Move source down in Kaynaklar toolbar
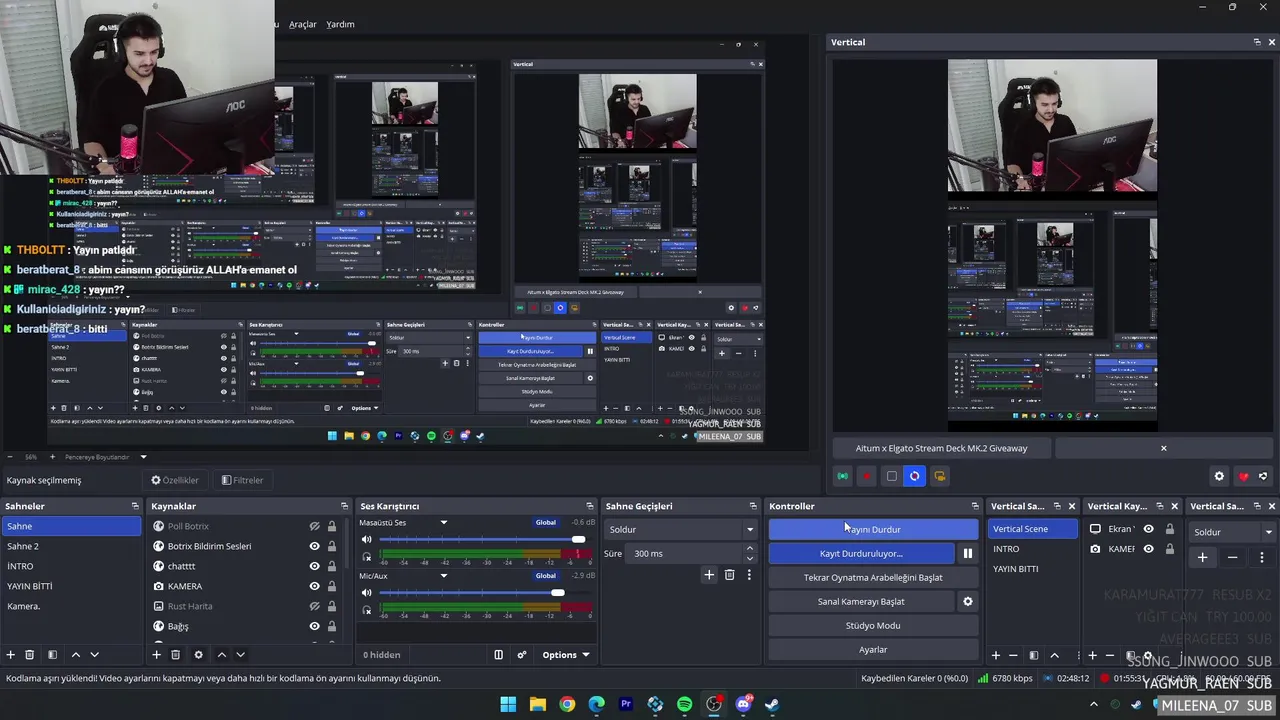The width and height of the screenshot is (1280, 720). tap(240, 655)
